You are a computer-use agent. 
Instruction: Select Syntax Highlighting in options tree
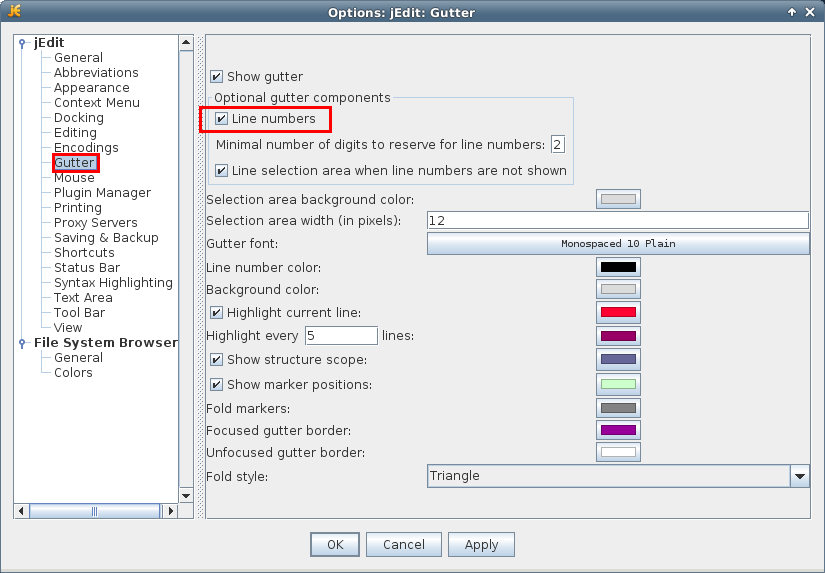click(x=113, y=283)
